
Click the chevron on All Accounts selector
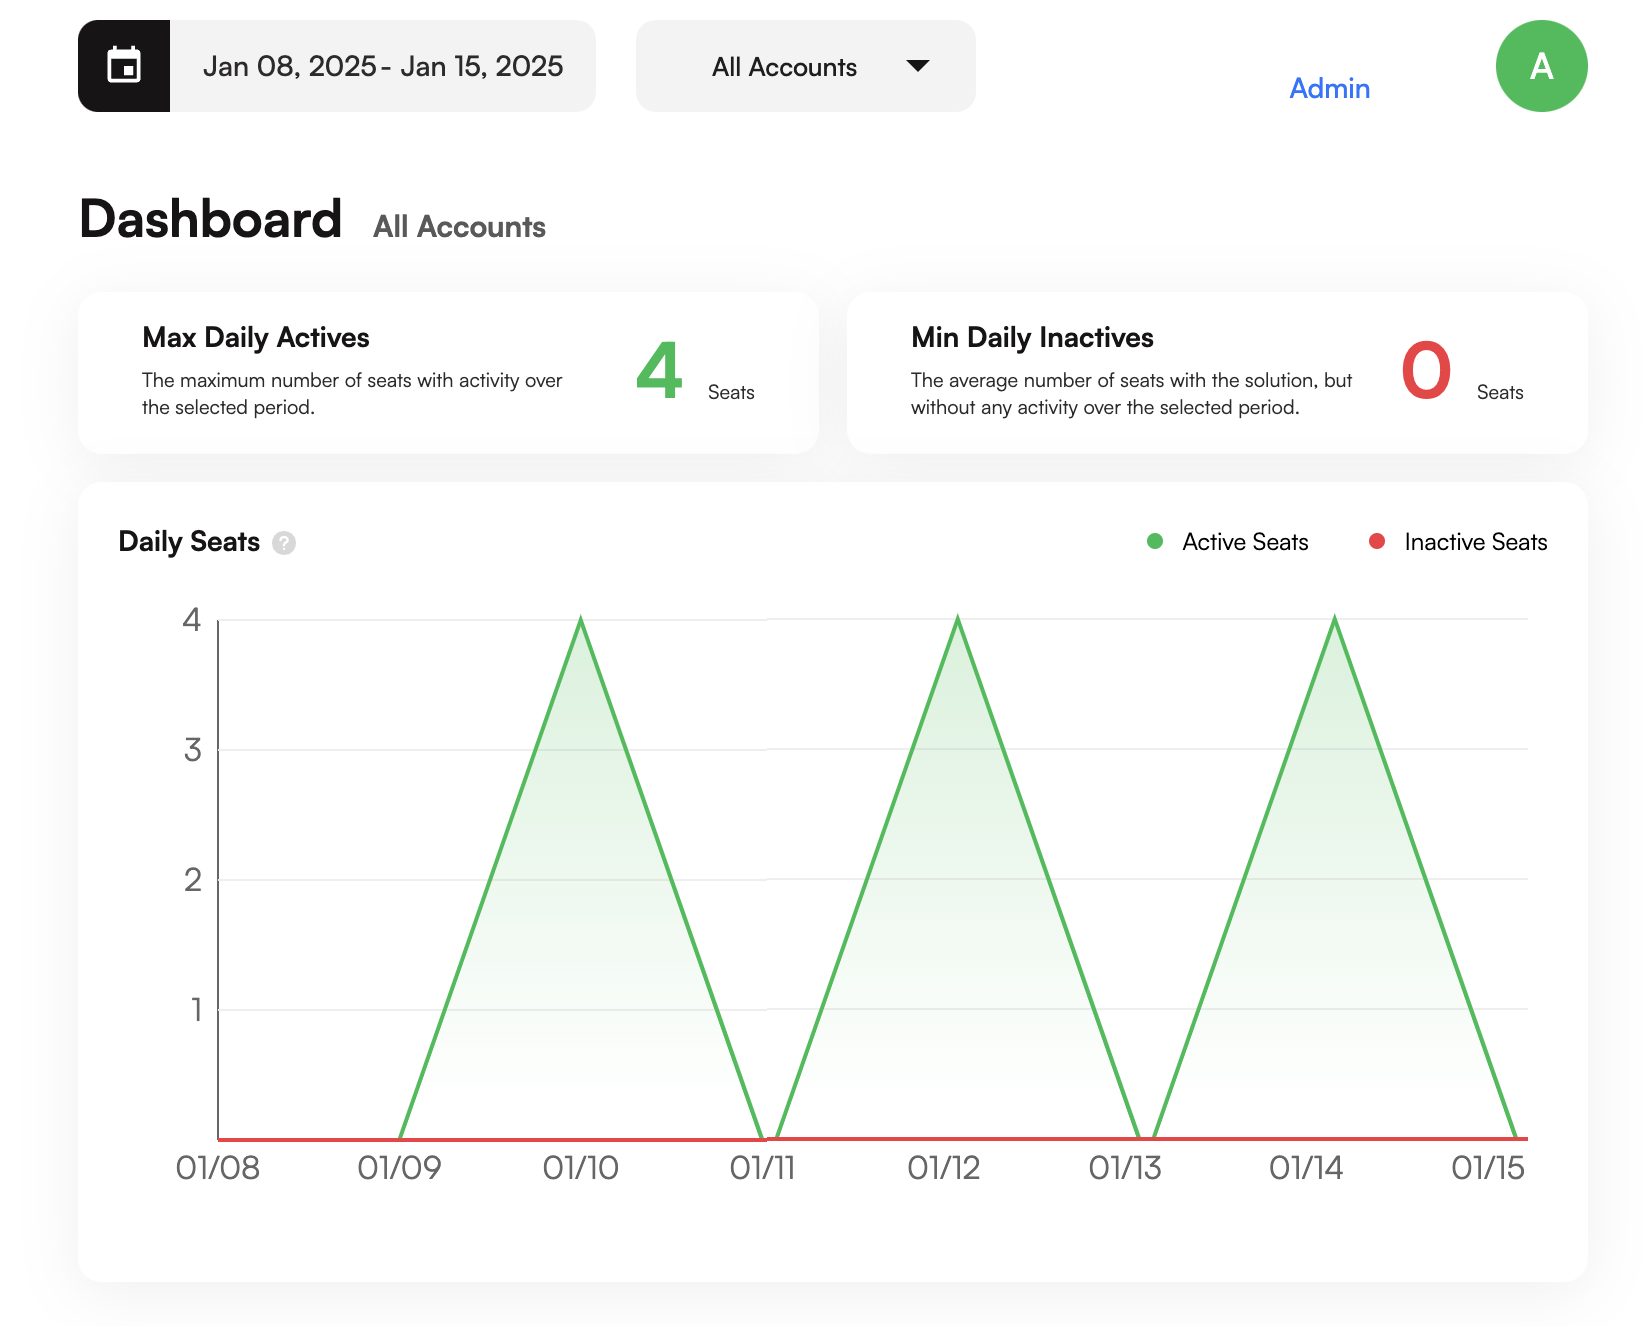918,66
